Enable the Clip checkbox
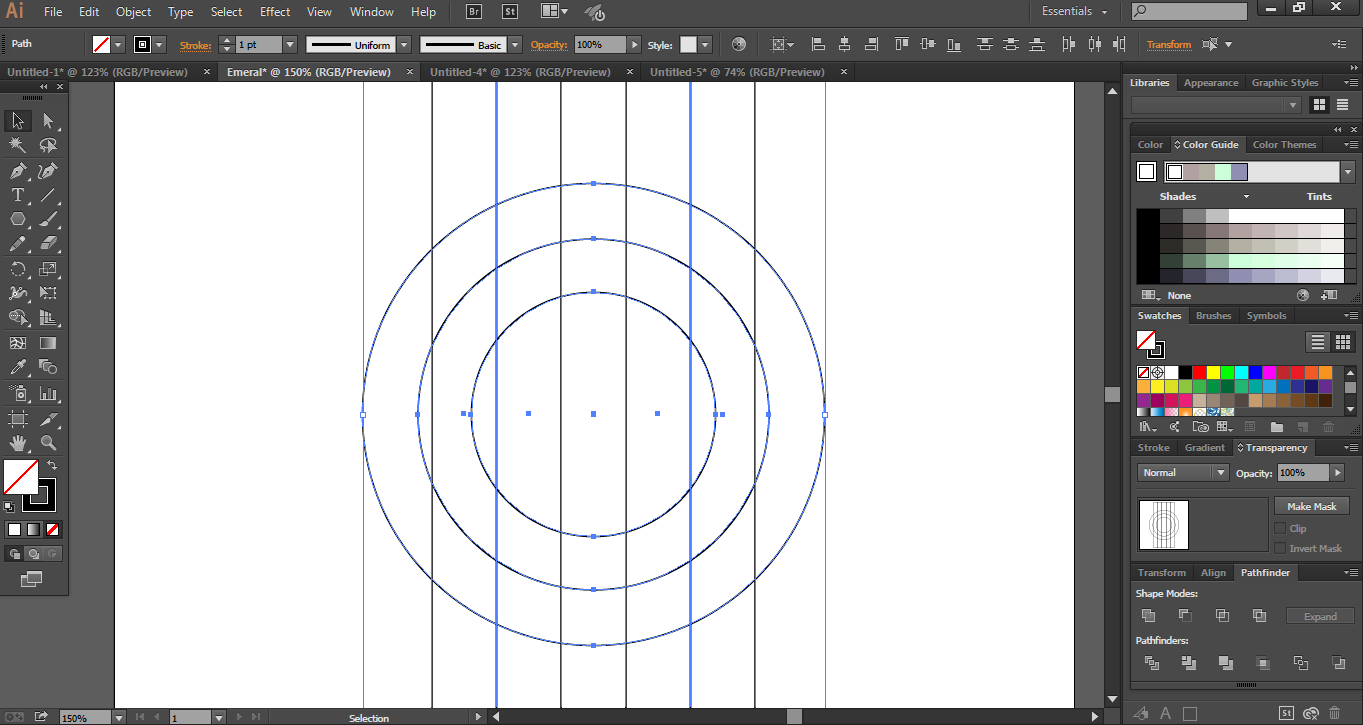Image resolution: width=1363 pixels, height=725 pixels. pyautogui.click(x=1280, y=528)
